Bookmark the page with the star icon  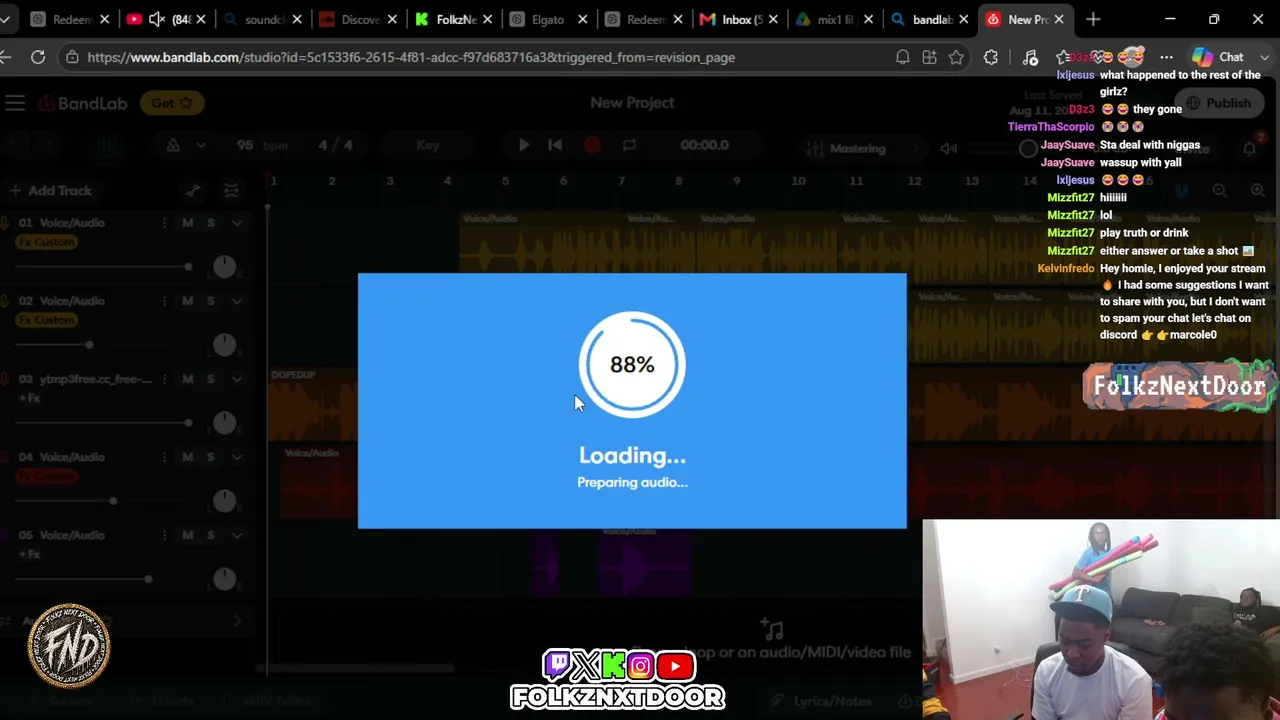coord(956,57)
